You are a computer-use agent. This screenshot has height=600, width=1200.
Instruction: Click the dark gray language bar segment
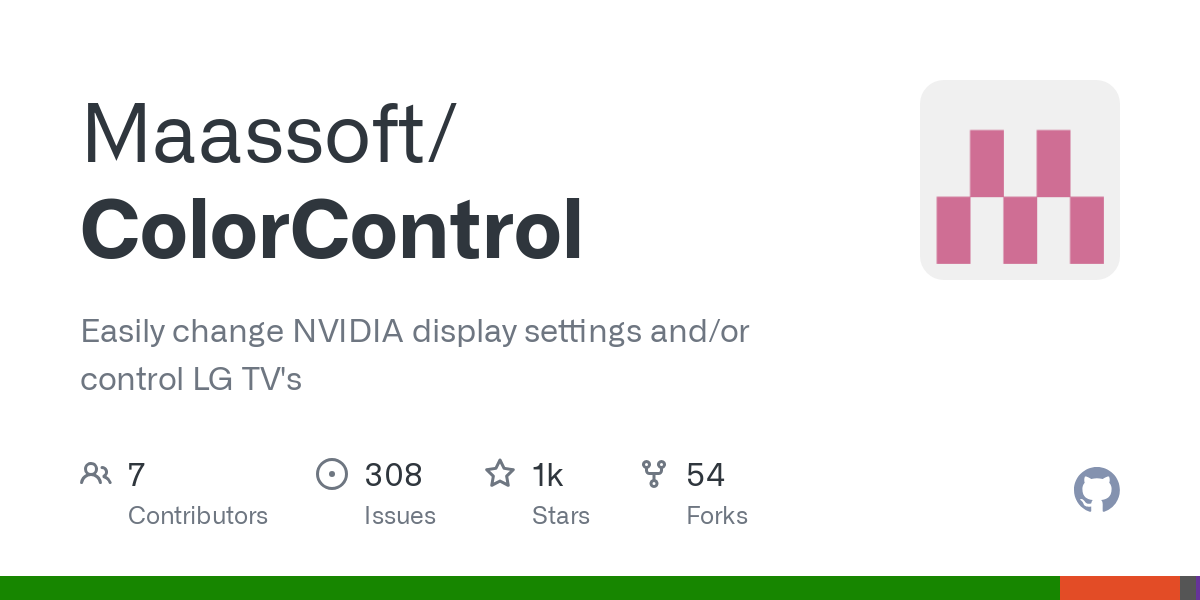click(x=1187, y=588)
